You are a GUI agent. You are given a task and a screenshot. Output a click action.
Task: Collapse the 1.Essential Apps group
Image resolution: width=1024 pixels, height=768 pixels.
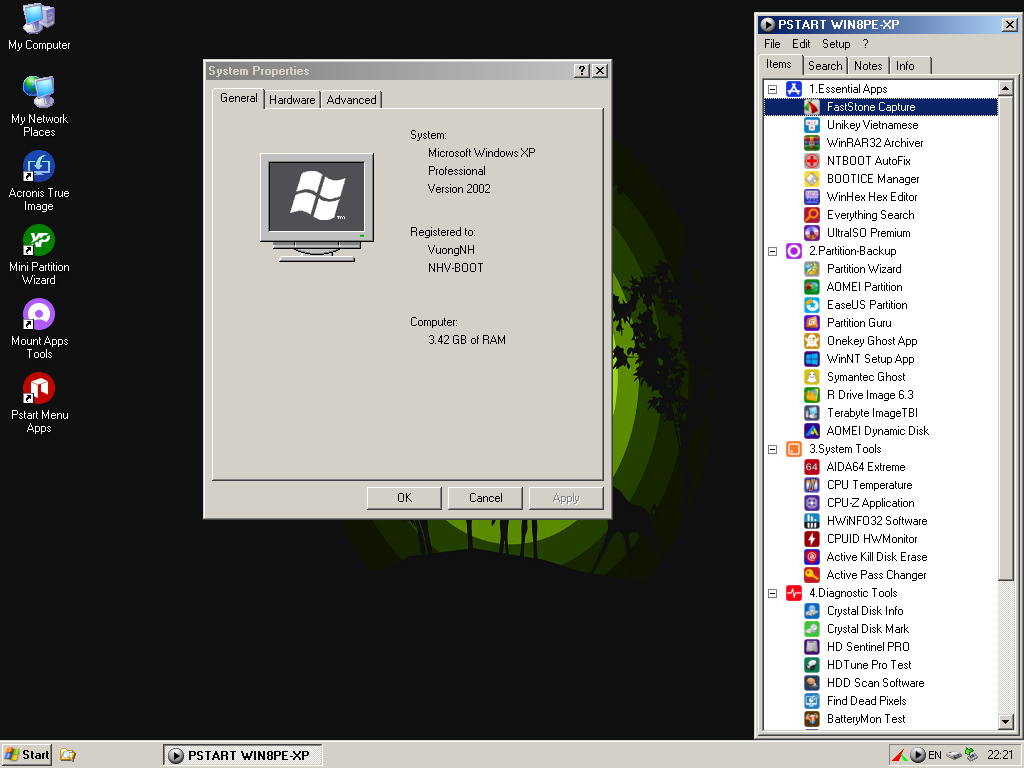(773, 89)
